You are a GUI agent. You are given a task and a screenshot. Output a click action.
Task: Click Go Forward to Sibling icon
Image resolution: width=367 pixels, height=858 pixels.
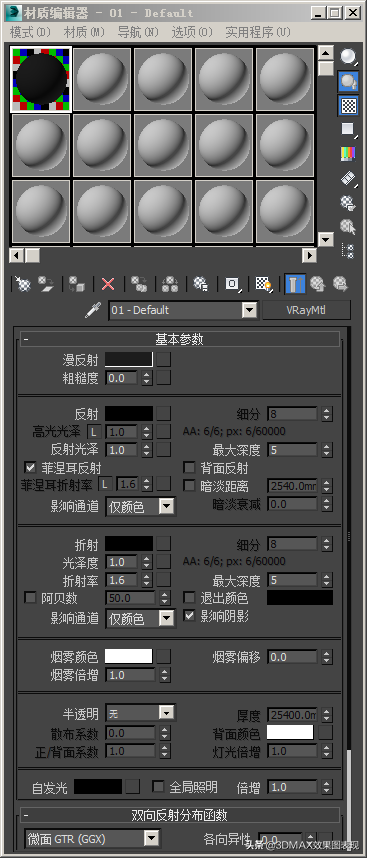(x=341, y=283)
